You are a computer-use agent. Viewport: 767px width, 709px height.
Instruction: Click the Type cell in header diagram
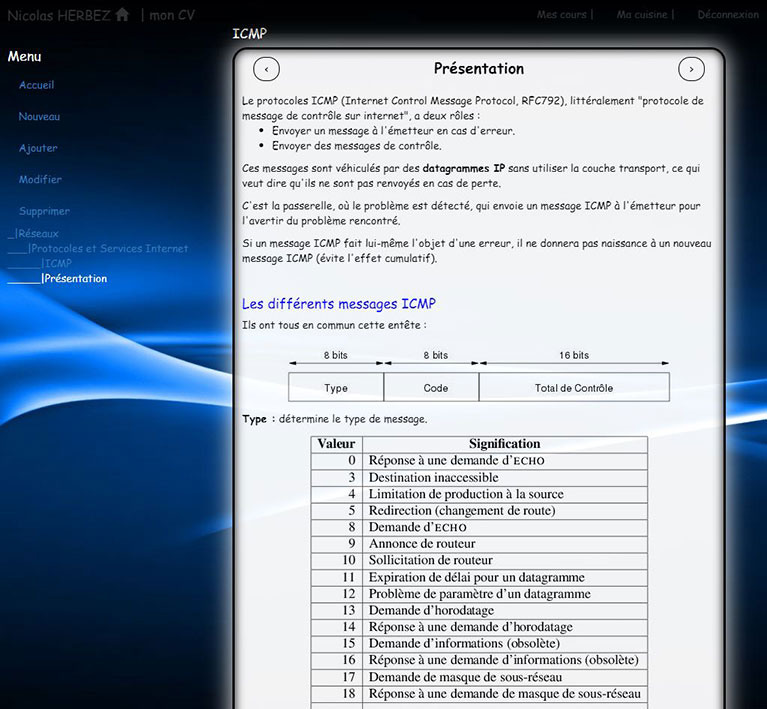point(336,388)
